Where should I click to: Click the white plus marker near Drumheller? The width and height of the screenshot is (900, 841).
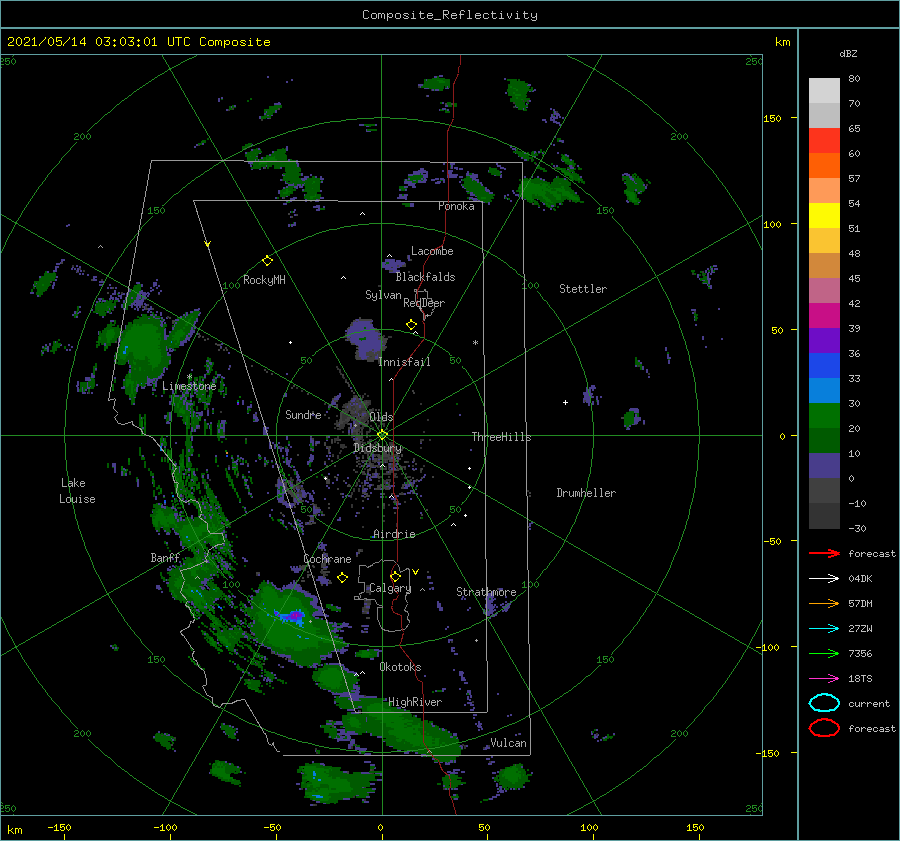click(565, 402)
